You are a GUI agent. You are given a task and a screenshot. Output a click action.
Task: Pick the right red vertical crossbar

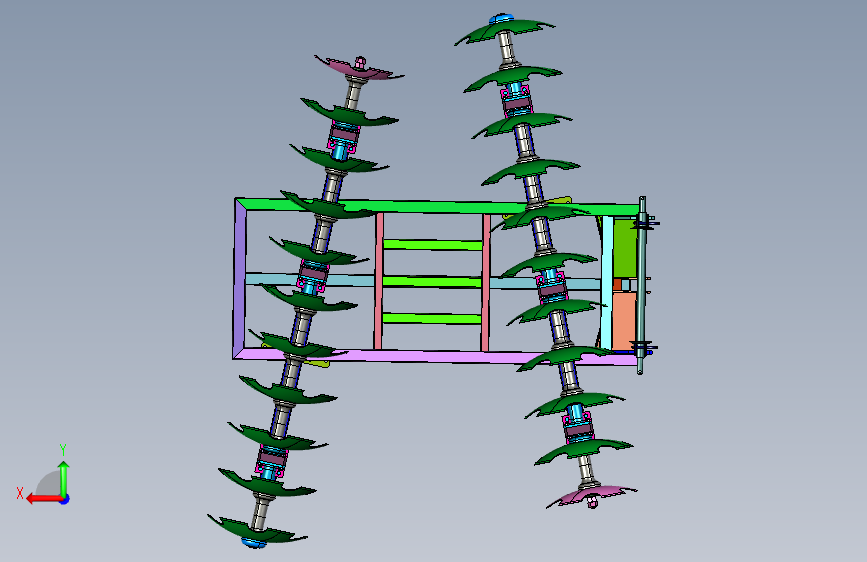[486, 283]
